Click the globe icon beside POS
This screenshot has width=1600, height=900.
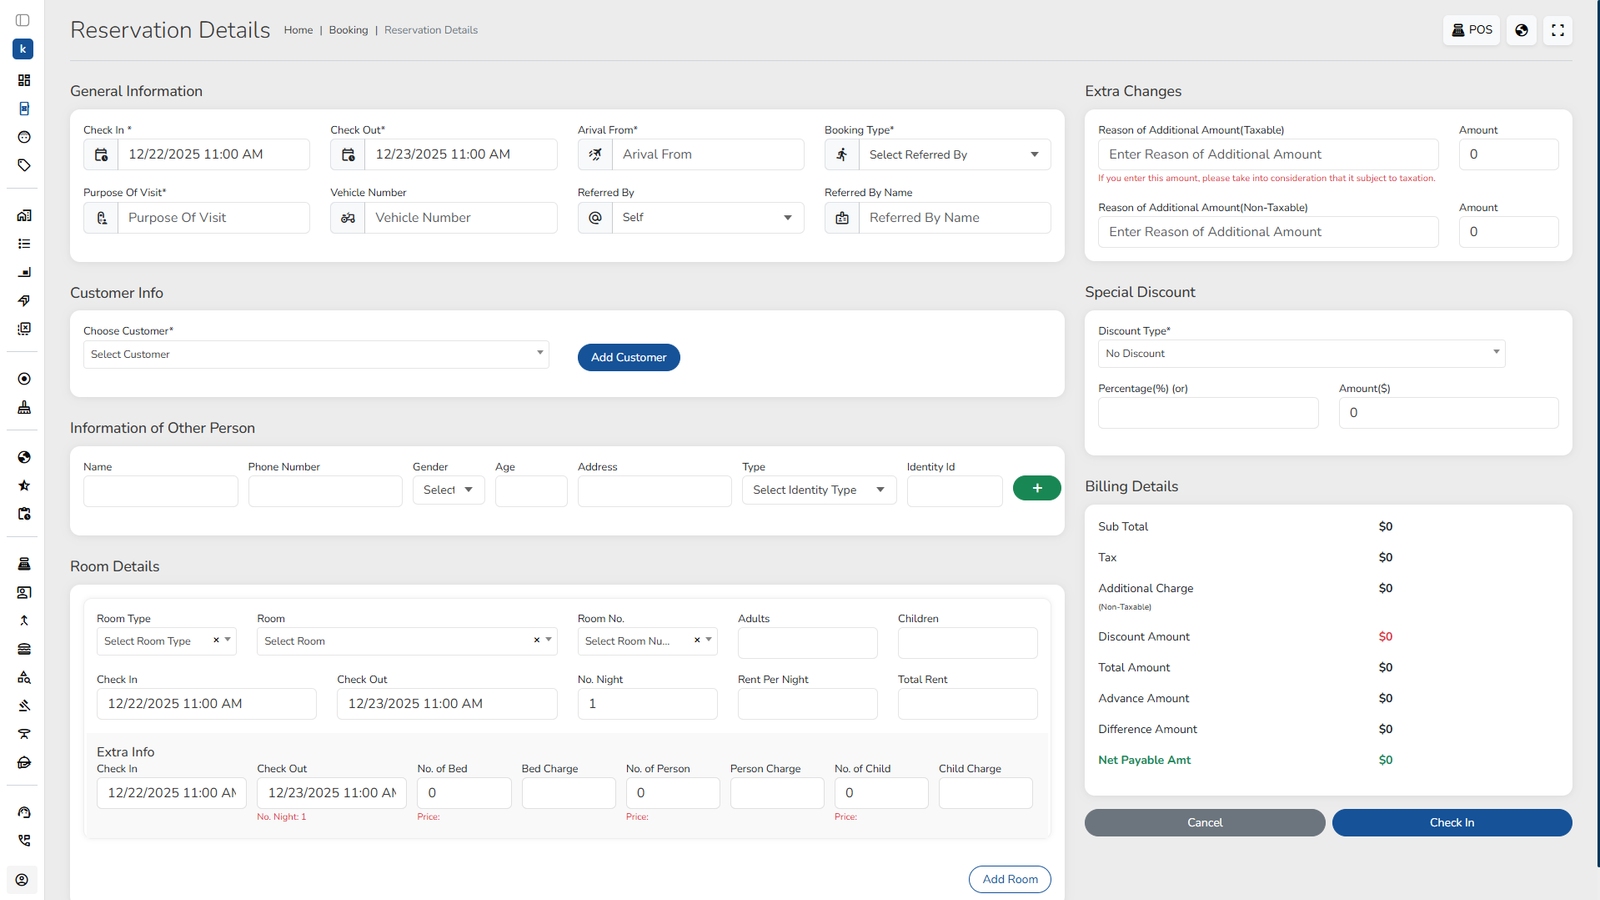[1521, 30]
